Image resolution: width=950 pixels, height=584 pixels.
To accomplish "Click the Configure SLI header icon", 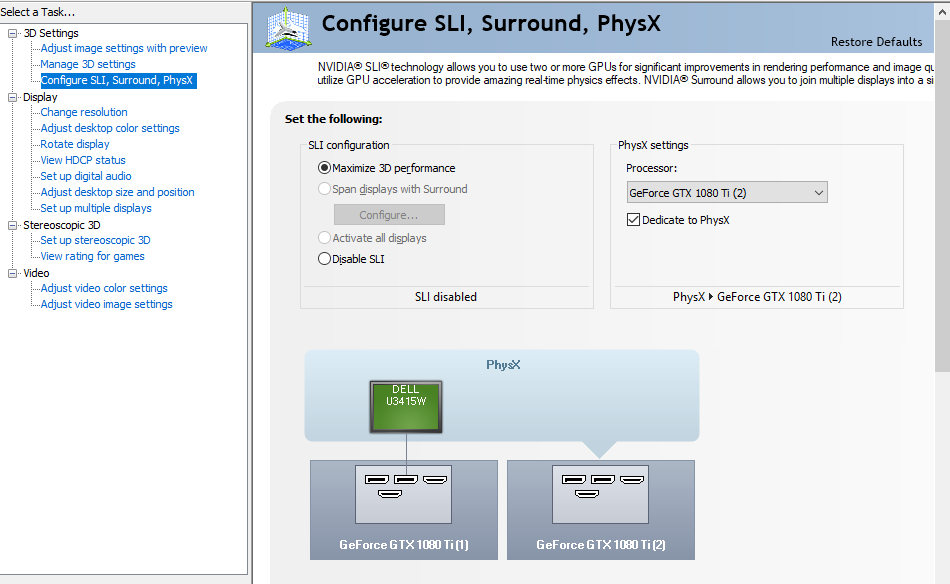I will (x=288, y=28).
